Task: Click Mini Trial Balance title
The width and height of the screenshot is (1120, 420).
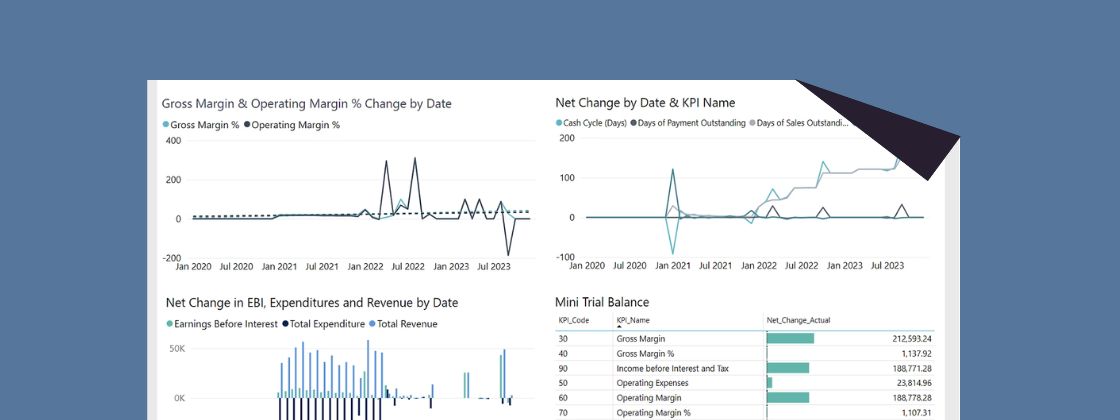Action: tap(602, 303)
